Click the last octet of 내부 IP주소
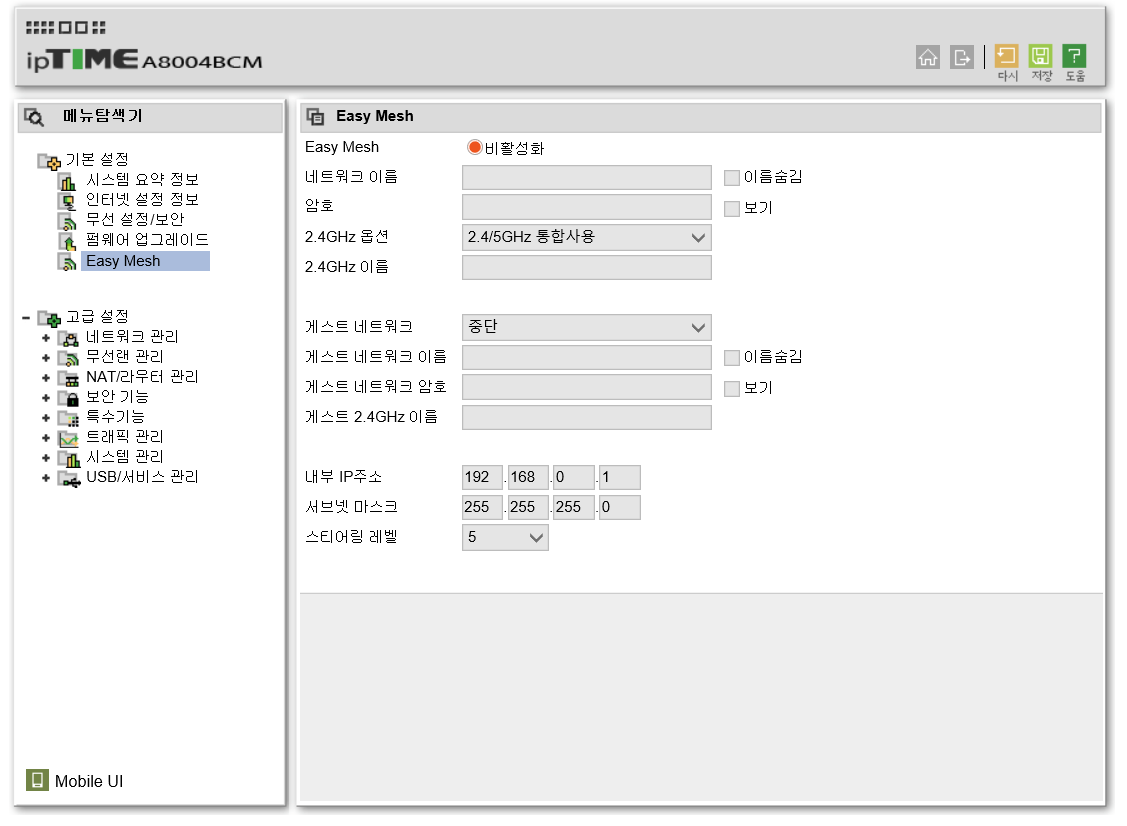1127x826 pixels. pyautogui.click(x=620, y=477)
